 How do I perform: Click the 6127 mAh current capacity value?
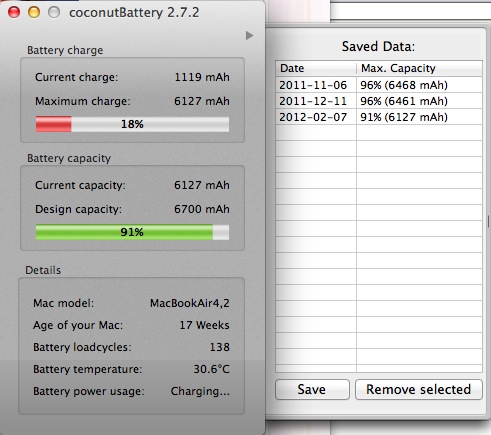[202, 185]
